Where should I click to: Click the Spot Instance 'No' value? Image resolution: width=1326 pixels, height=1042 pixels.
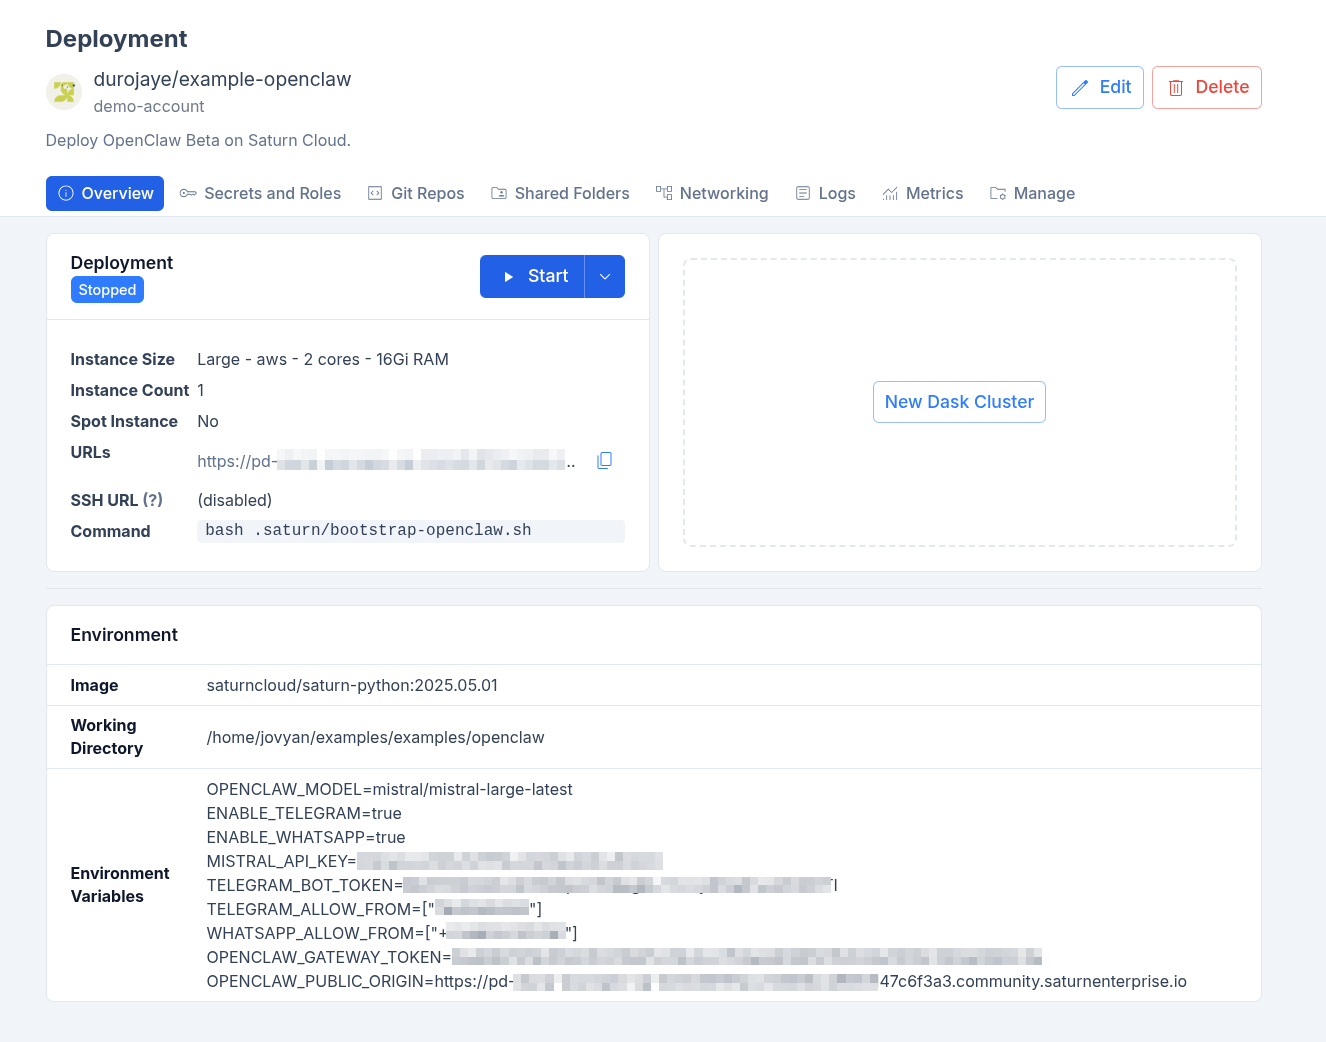208,422
